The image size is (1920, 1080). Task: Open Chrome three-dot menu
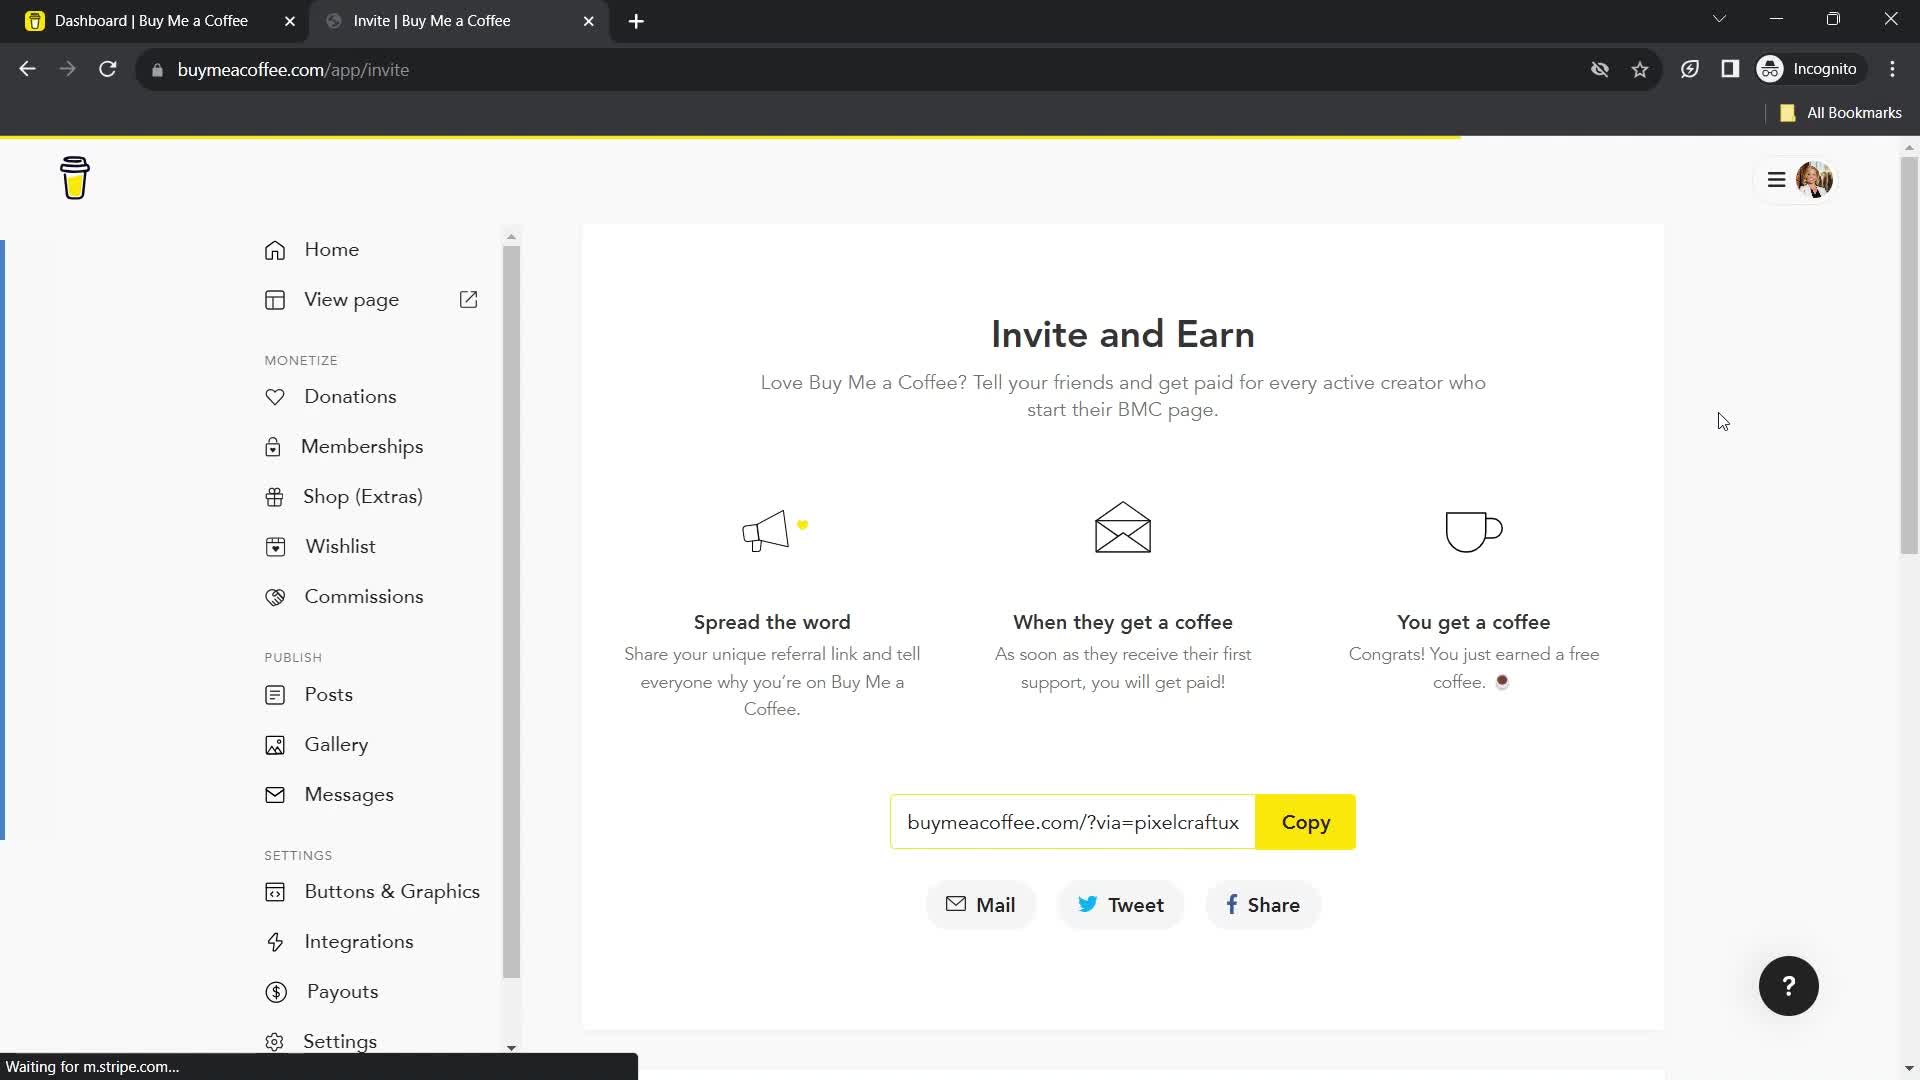pos(1892,69)
